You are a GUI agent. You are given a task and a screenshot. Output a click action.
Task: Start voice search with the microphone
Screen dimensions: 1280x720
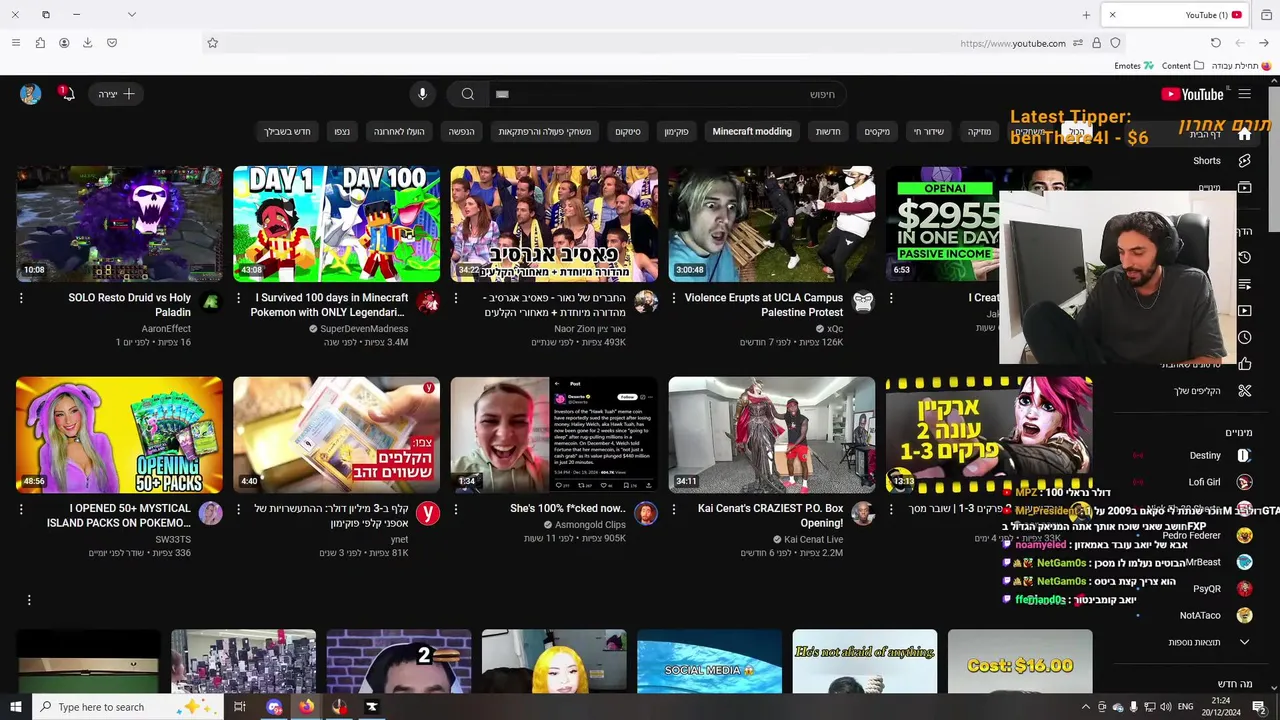pos(422,94)
